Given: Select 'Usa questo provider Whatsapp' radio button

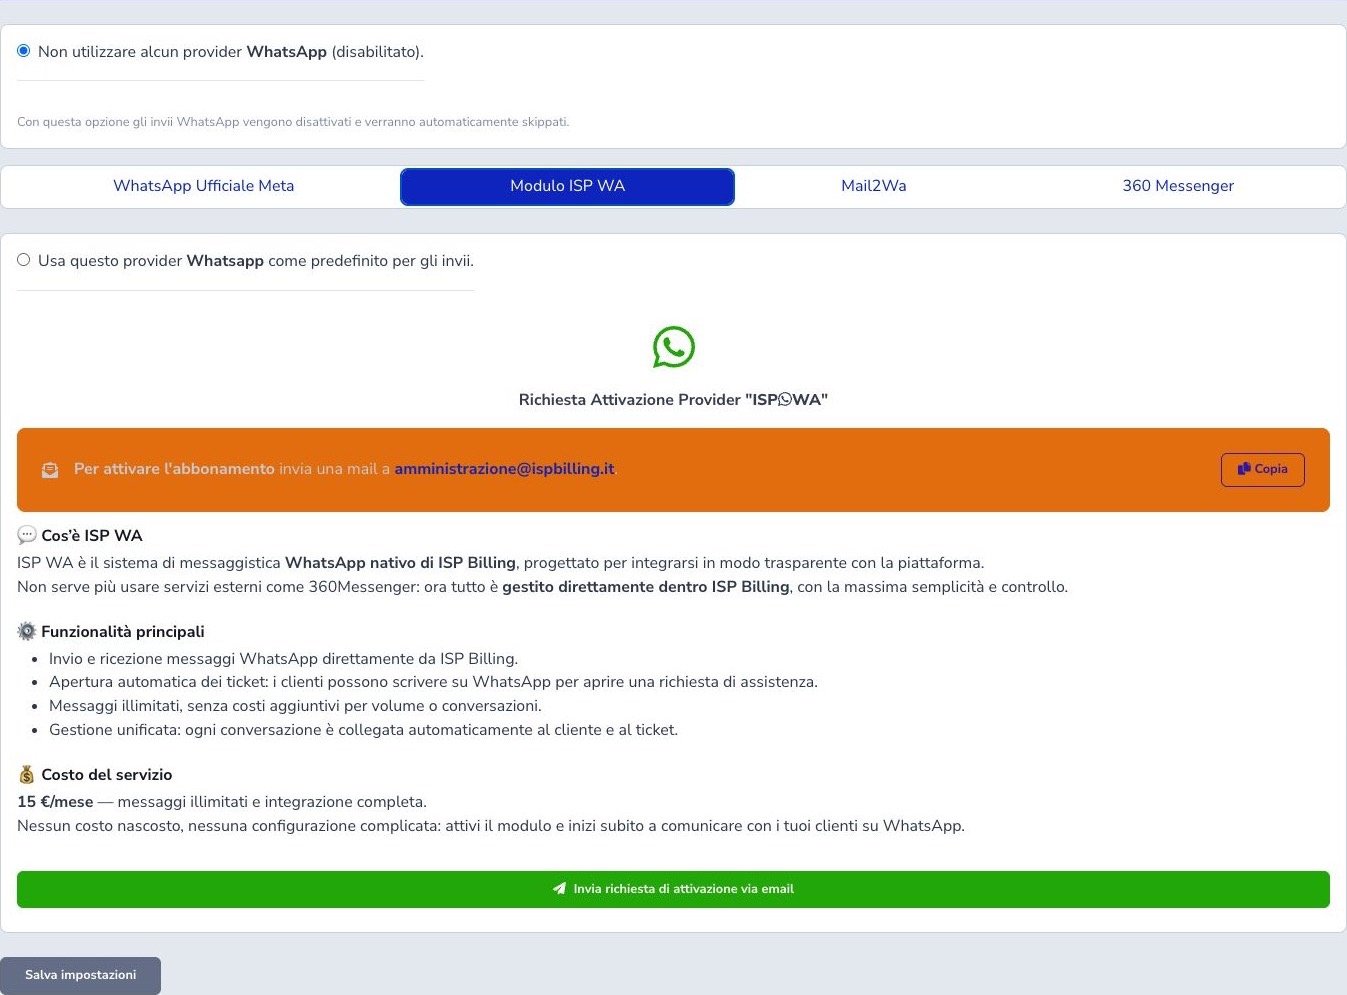Looking at the screenshot, I should pyautogui.click(x=24, y=260).
